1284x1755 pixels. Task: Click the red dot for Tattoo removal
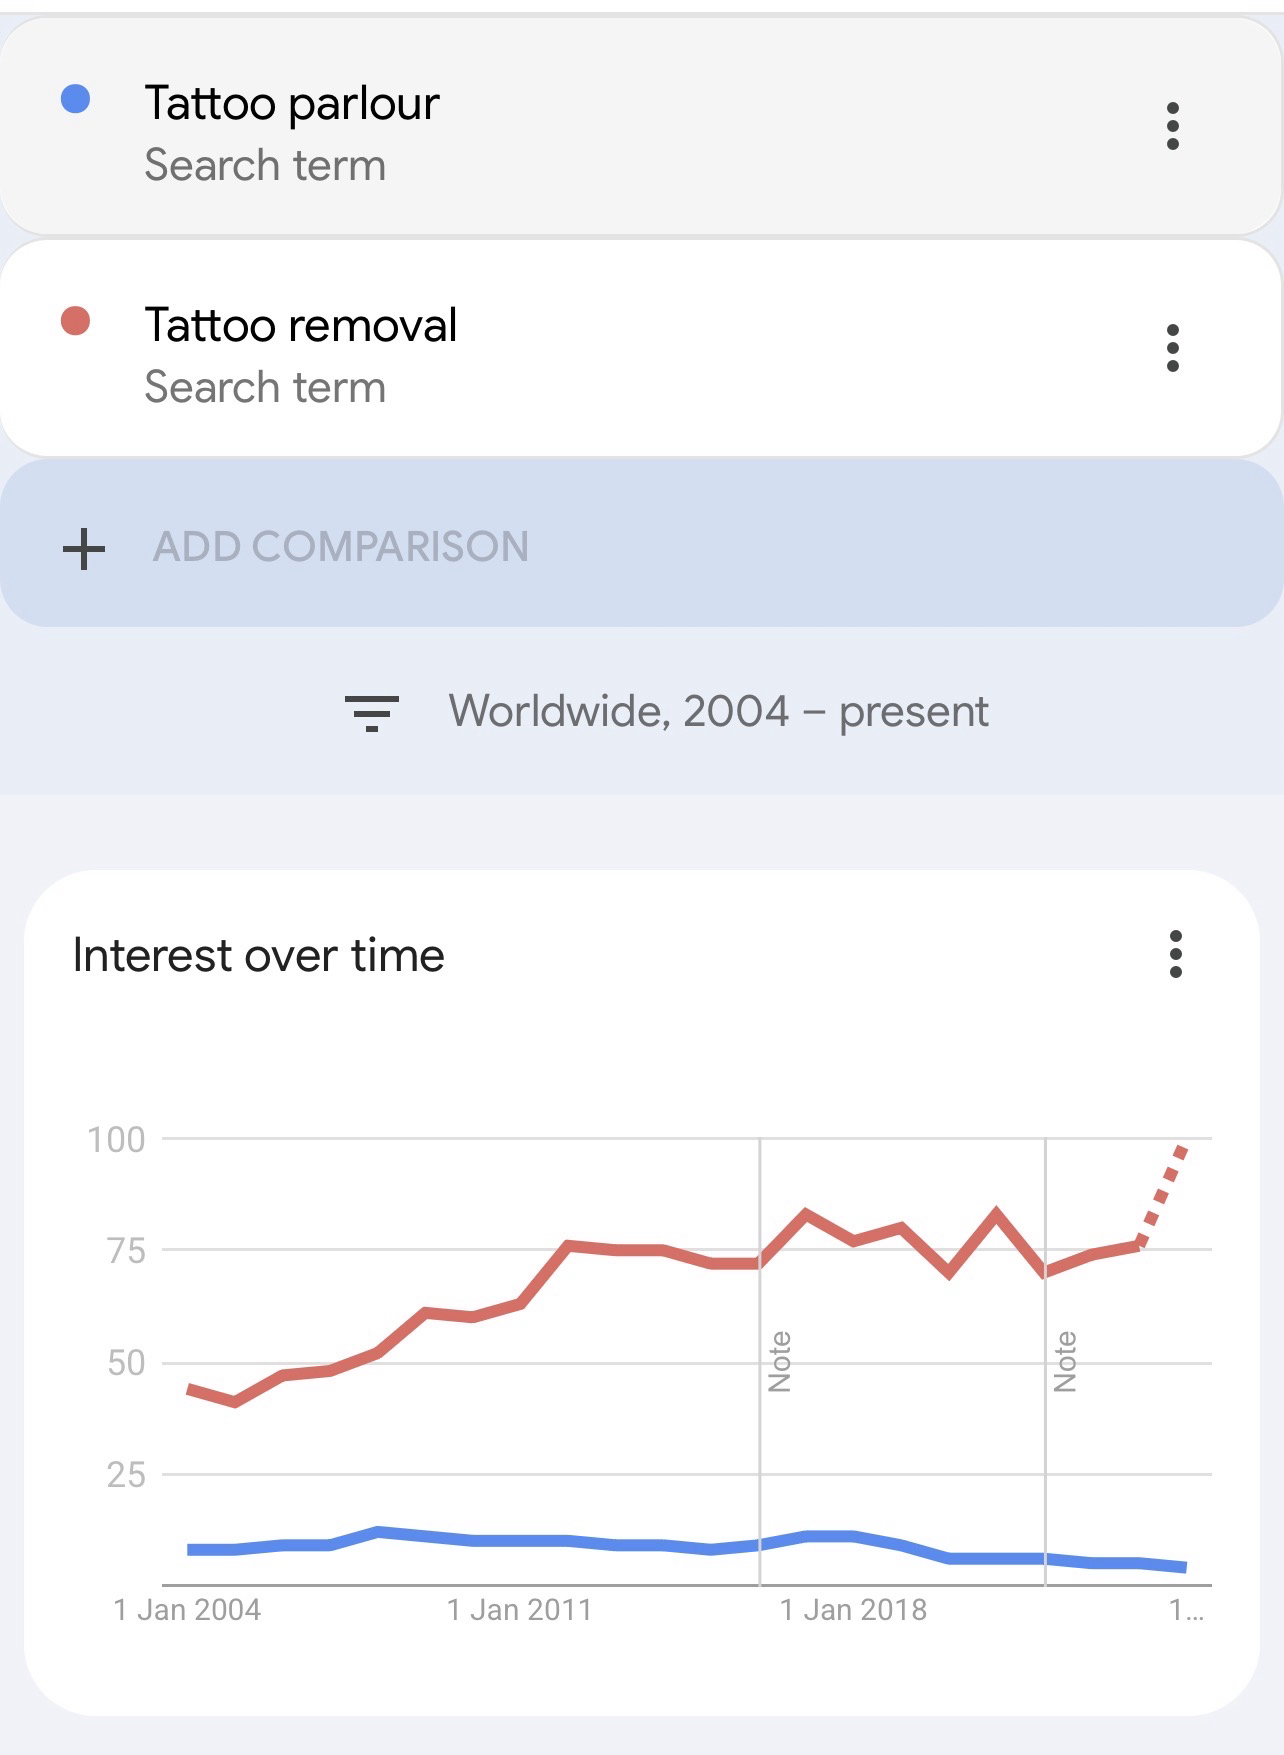point(76,321)
